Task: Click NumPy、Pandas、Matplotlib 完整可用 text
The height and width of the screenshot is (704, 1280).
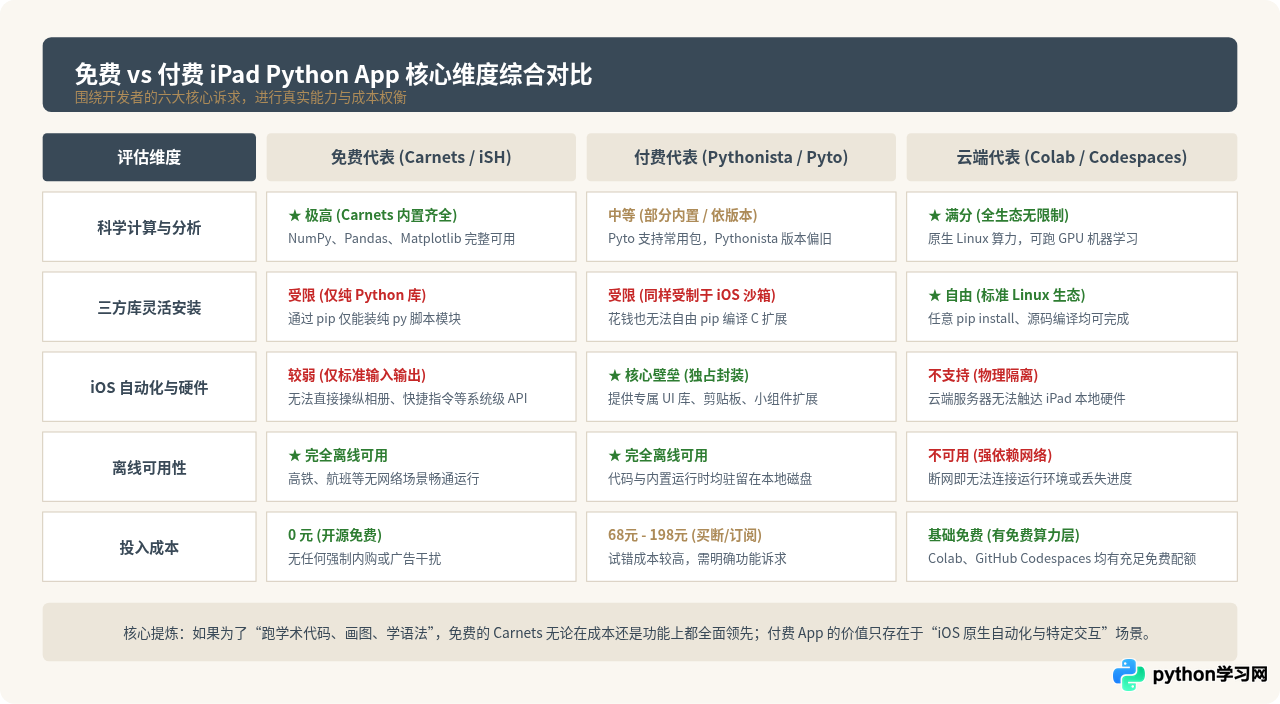Action: [401, 239]
